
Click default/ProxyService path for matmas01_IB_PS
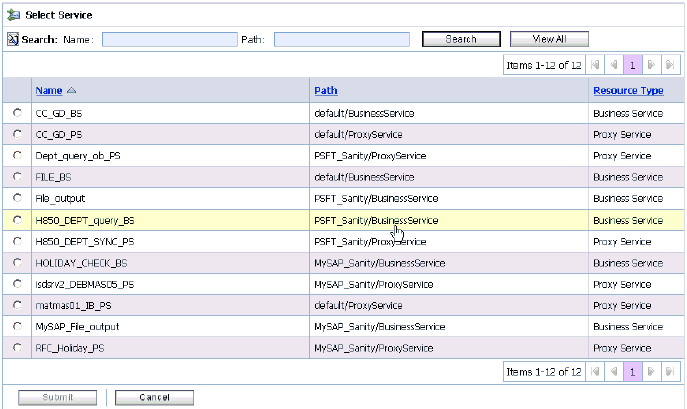point(358,306)
